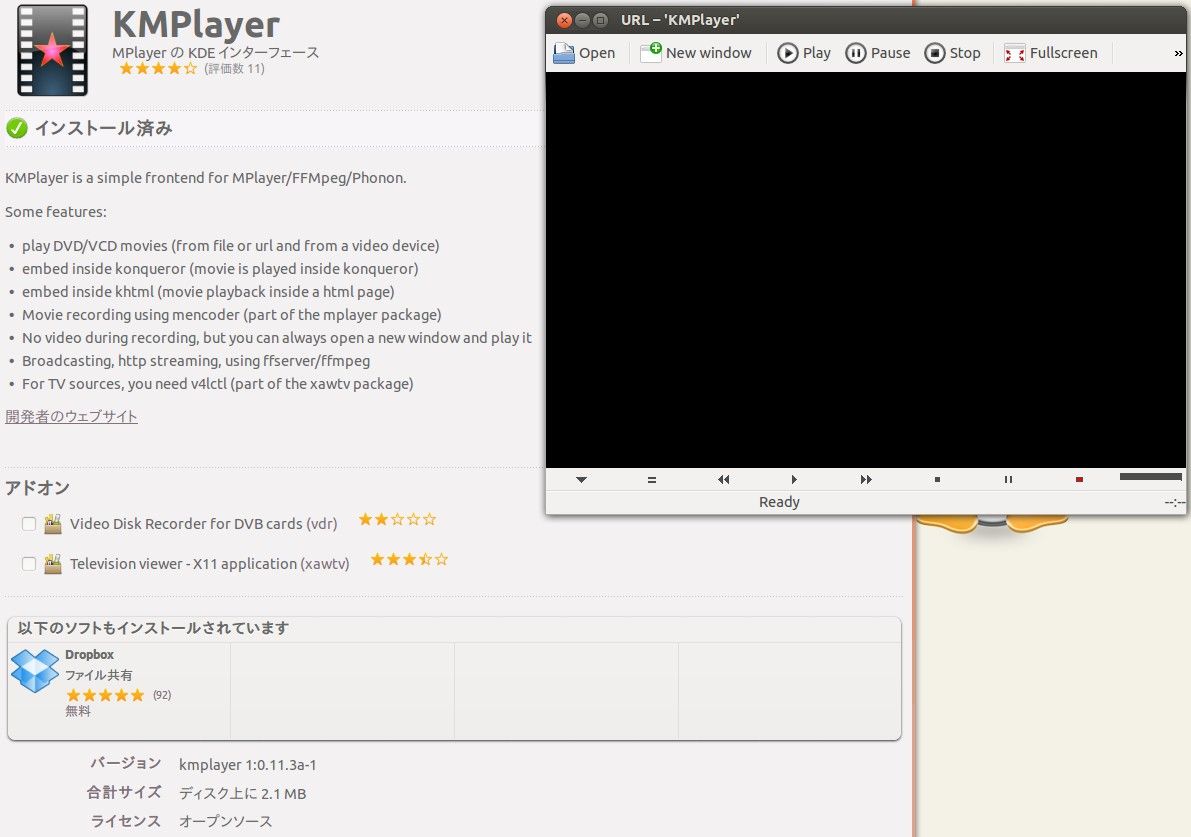
Task: Maximize the KMPlayer URL window
Action: tap(600, 21)
